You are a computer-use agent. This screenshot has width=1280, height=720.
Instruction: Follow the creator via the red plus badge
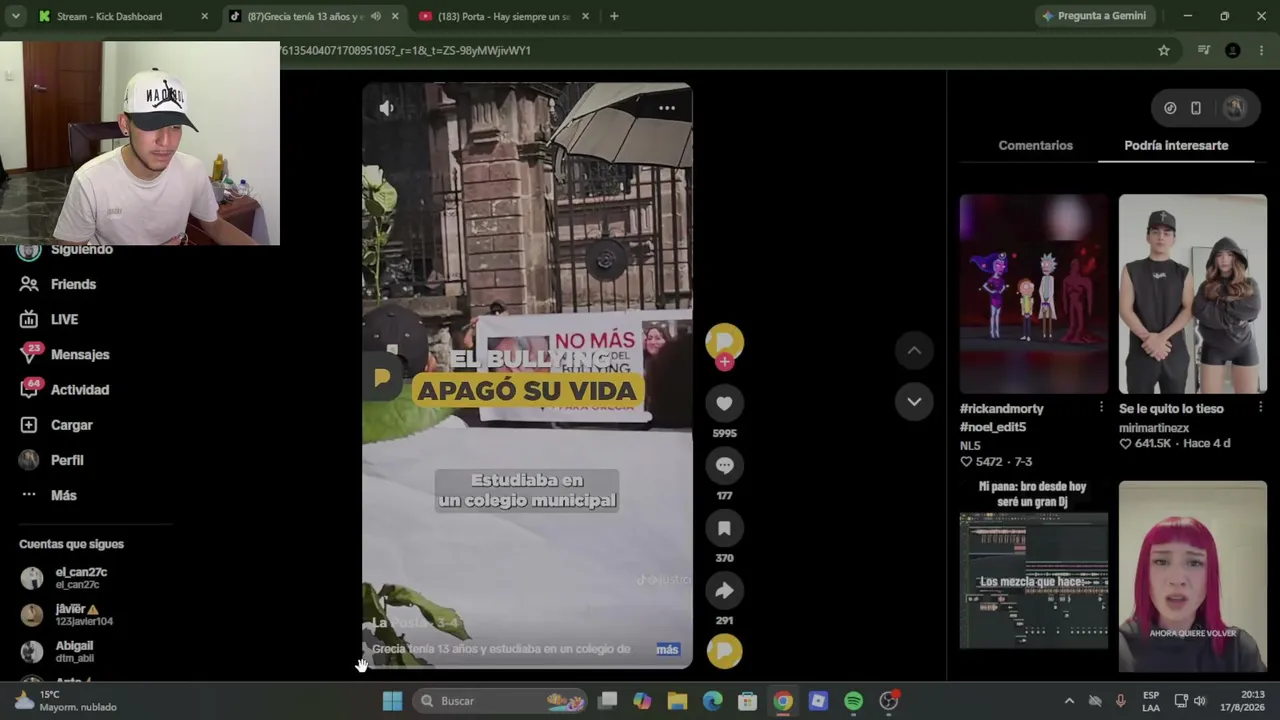pos(724,362)
